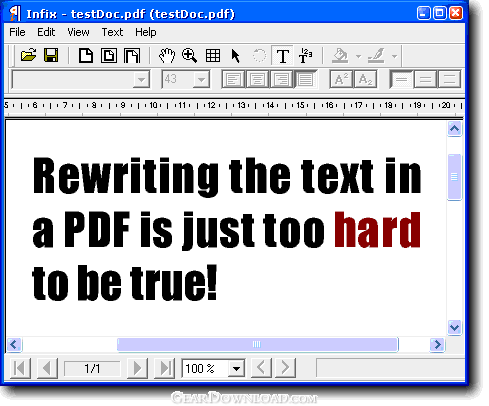The image size is (489, 406).
Task: Toggle superscript formatting
Action: [341, 79]
